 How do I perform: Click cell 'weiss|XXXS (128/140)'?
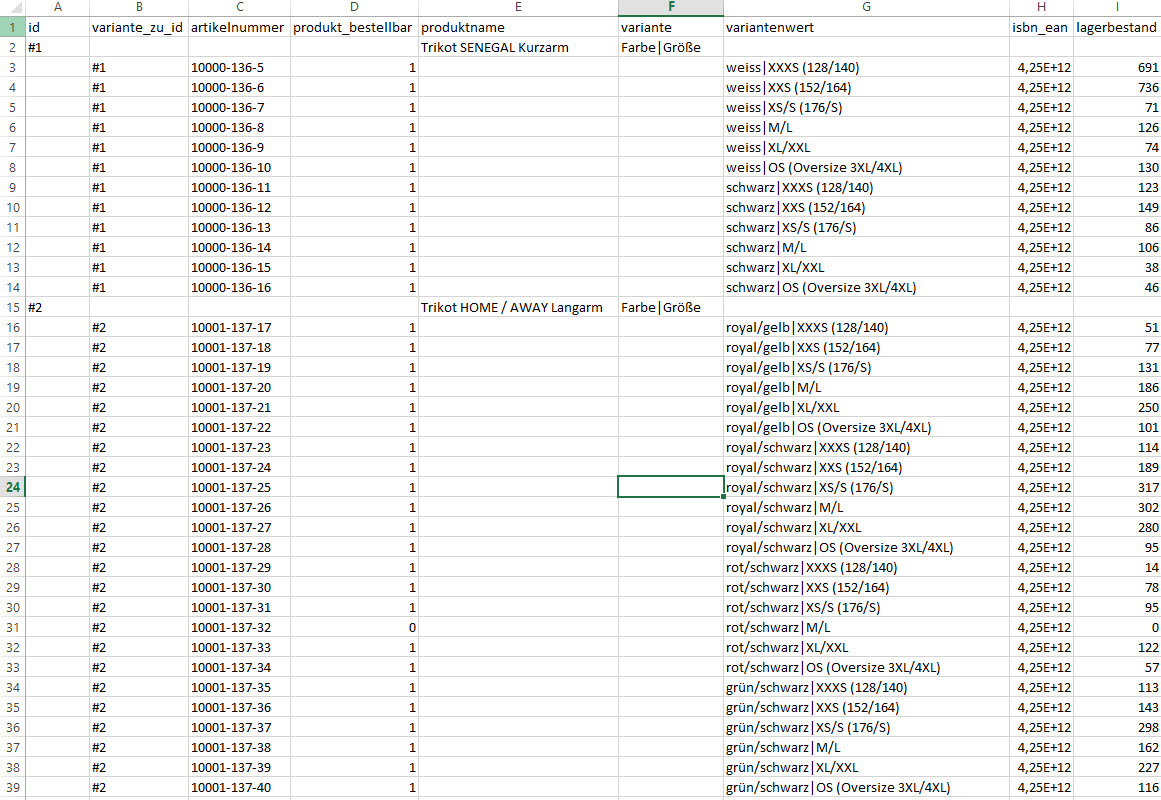[x=866, y=67]
